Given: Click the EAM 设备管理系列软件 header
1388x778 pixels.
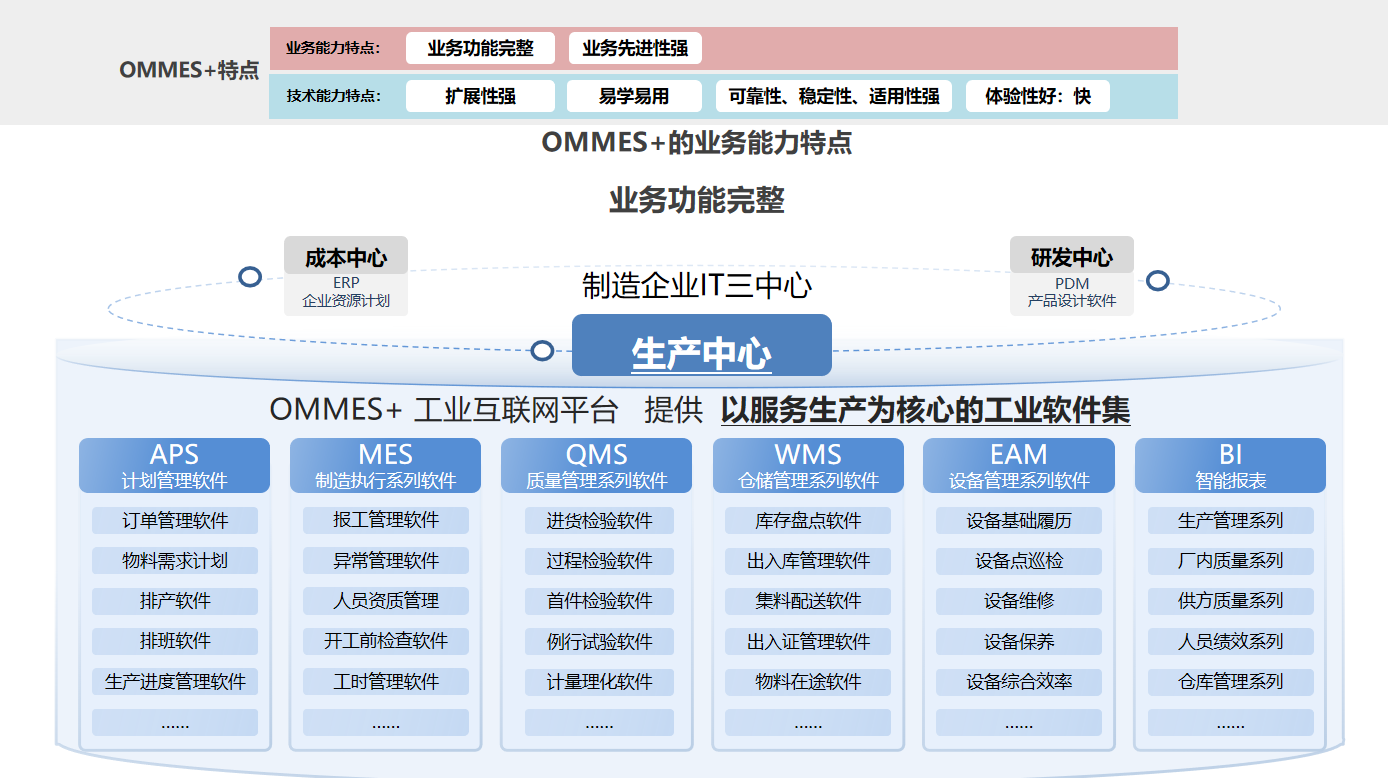Looking at the screenshot, I should pos(1019,466).
